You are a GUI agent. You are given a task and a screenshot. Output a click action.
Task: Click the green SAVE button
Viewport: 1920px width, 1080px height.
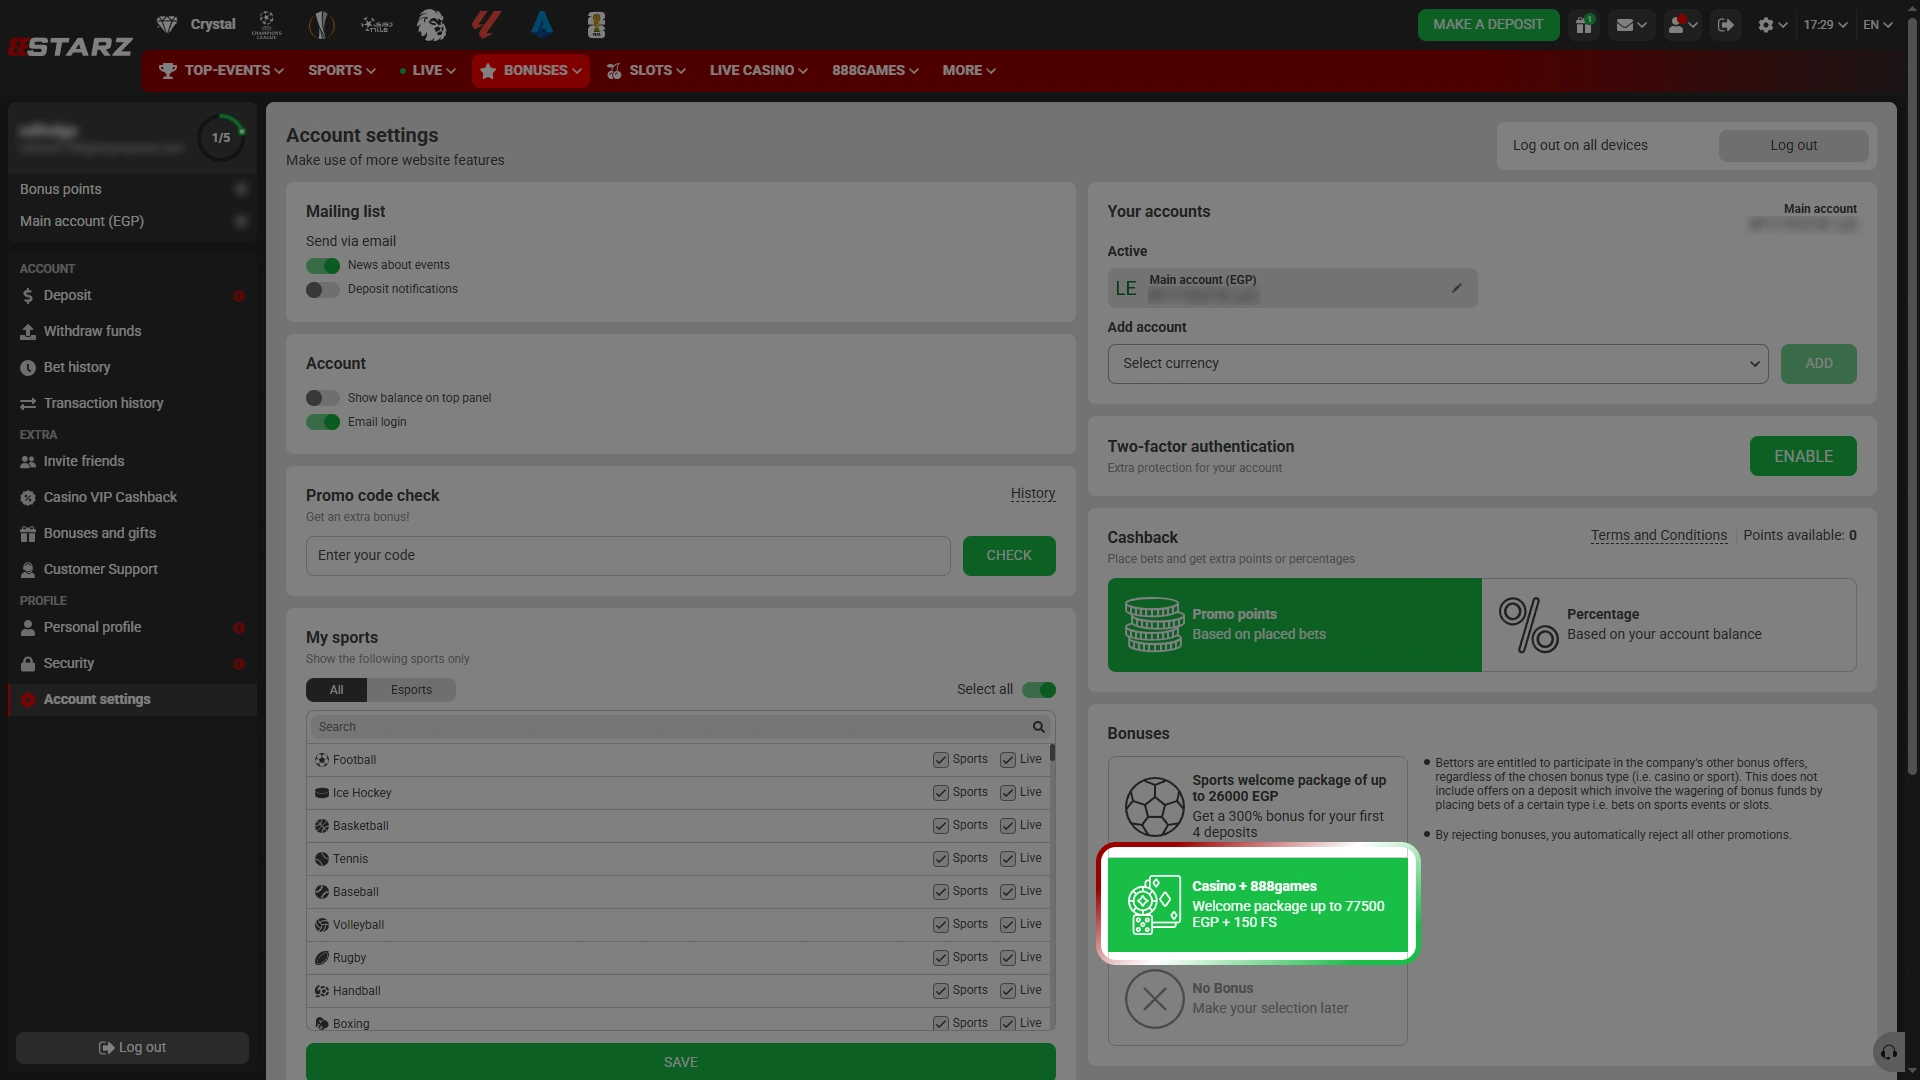pyautogui.click(x=680, y=1062)
